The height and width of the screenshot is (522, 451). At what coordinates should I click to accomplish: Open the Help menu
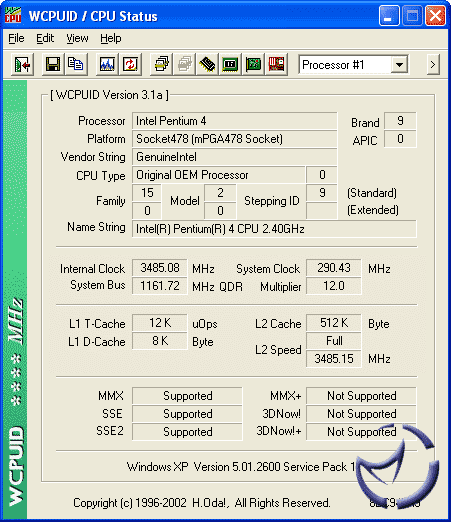111,38
